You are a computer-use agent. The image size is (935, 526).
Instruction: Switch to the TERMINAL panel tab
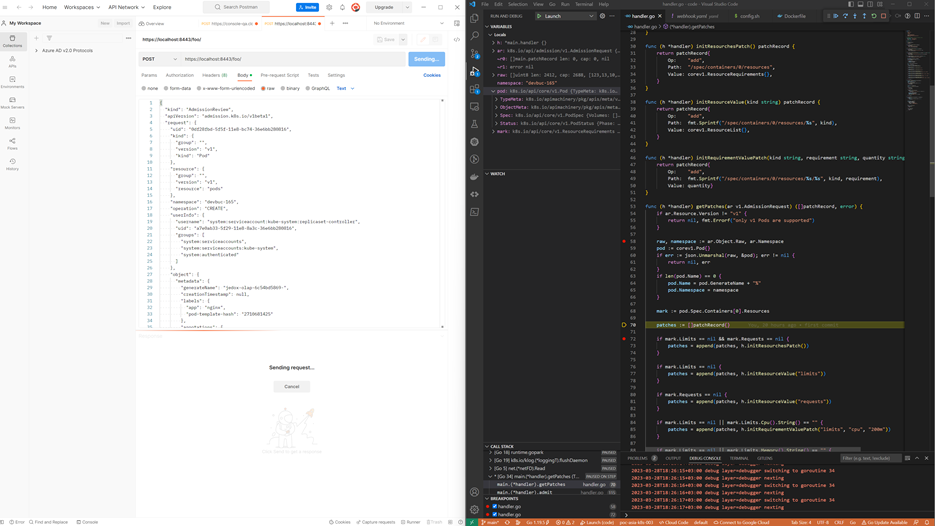(739, 458)
